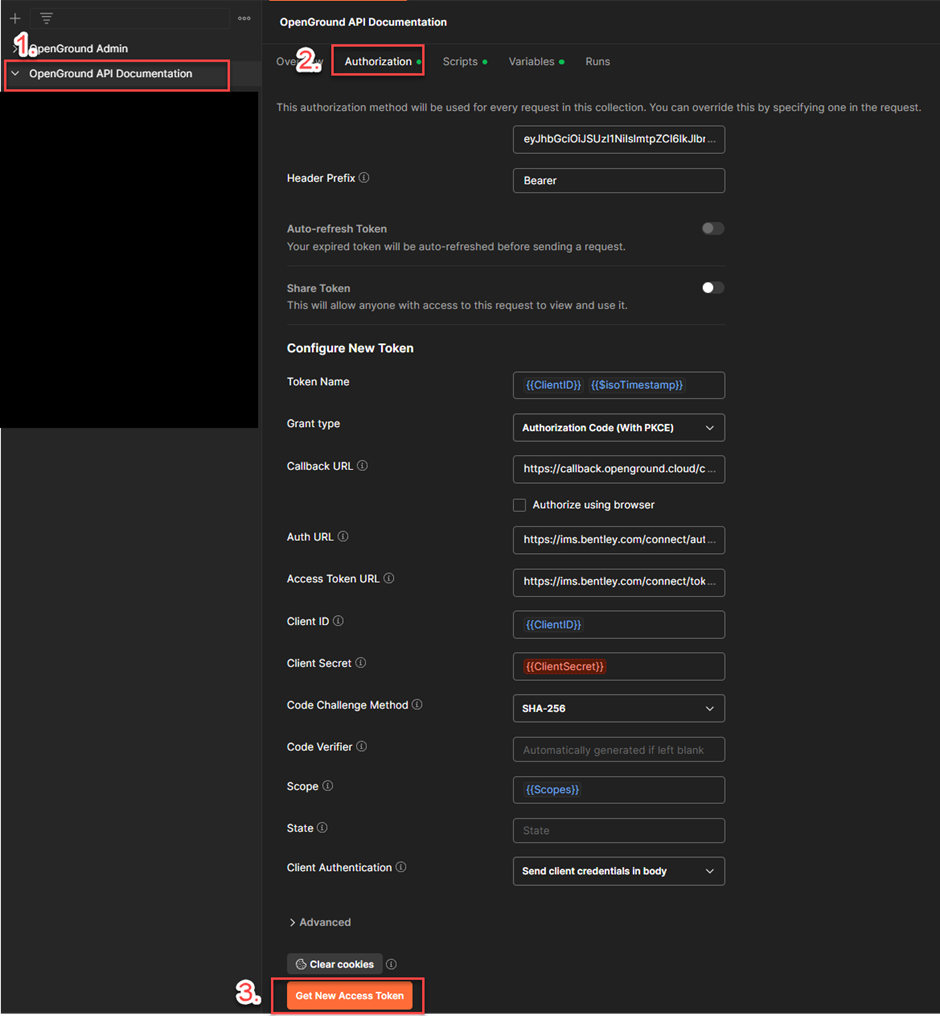Image resolution: width=940 pixels, height=1016 pixels.
Task: Click the info icon next to Scope
Action: (x=328, y=786)
